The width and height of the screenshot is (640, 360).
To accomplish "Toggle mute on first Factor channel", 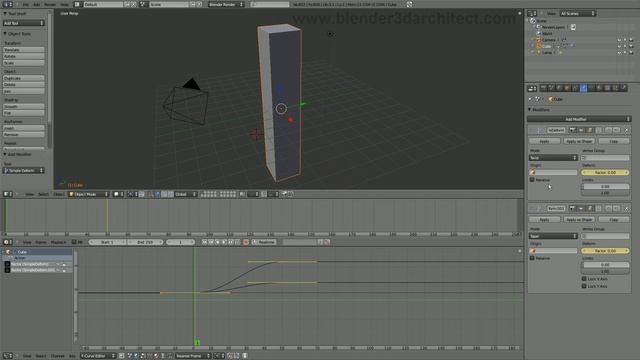I will (58, 264).
